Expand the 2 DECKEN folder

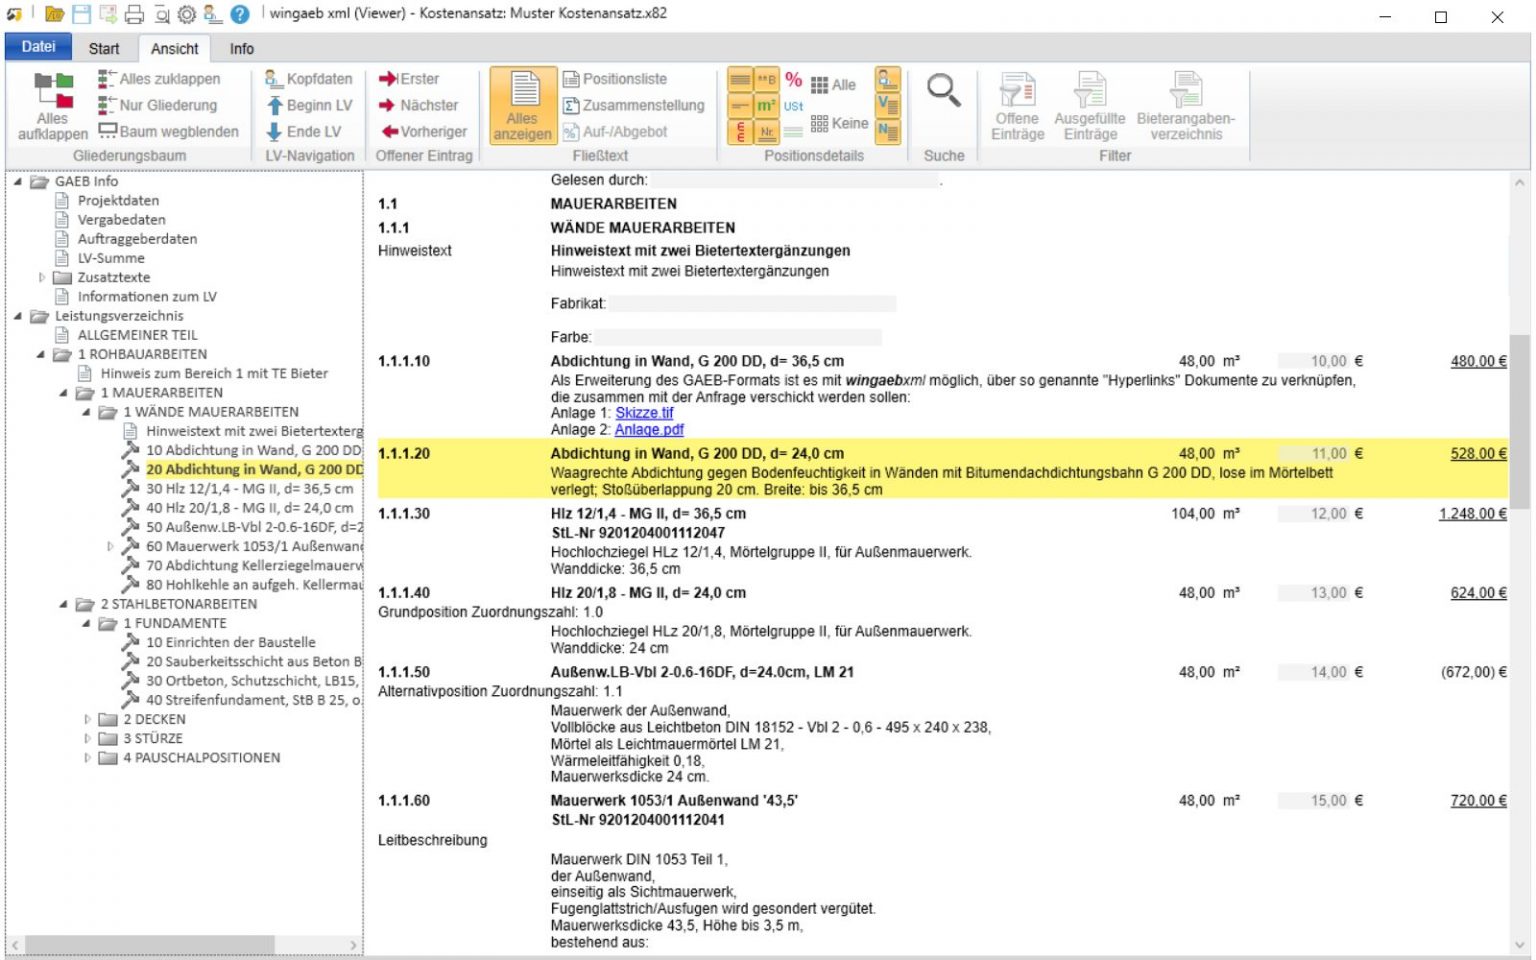pyautogui.click(x=88, y=718)
